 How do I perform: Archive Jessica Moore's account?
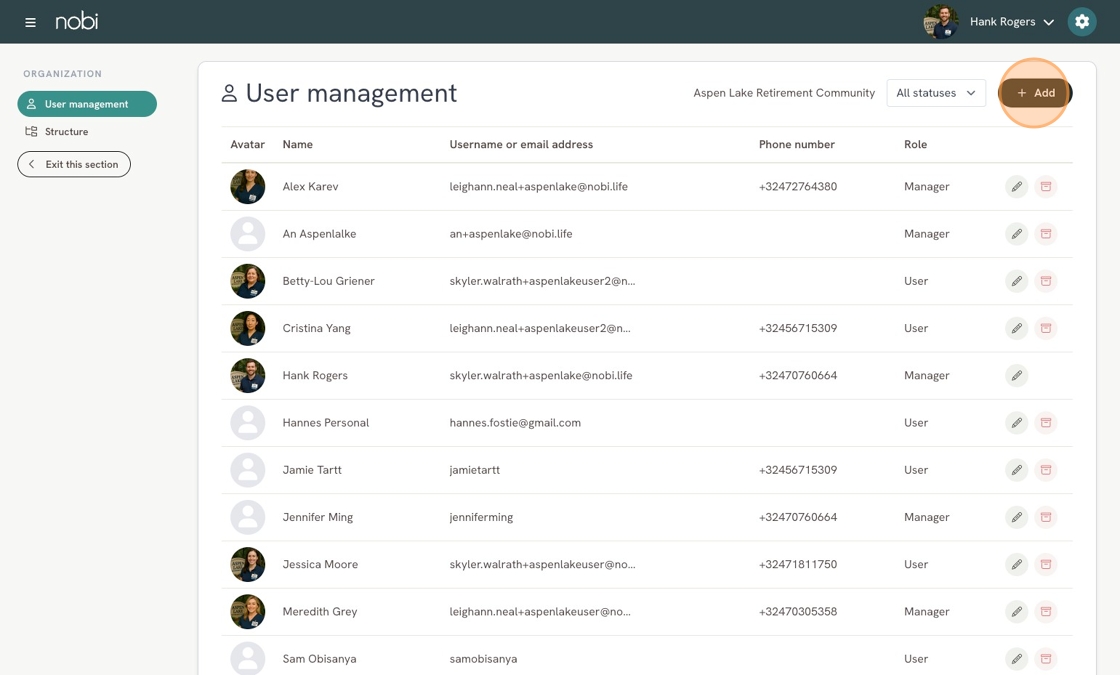(x=1046, y=564)
